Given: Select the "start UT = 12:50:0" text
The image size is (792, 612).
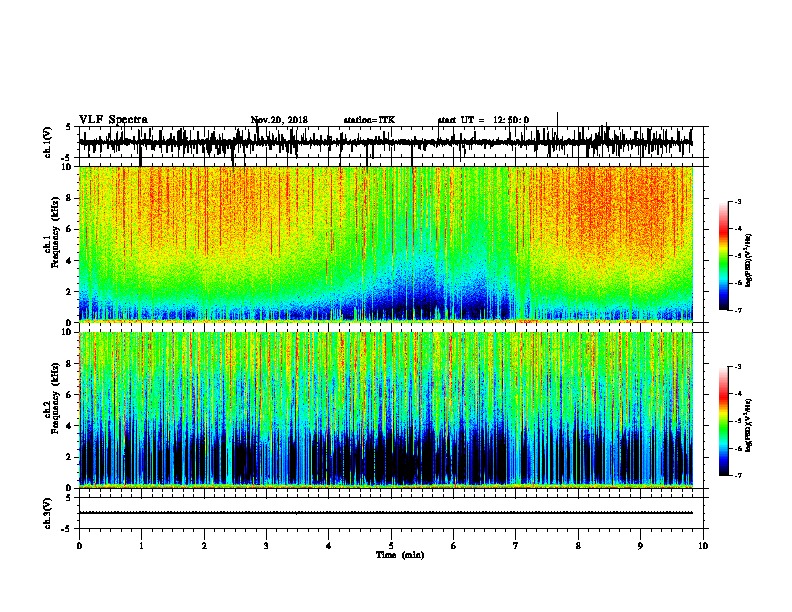Looking at the screenshot, I should click(483, 120).
